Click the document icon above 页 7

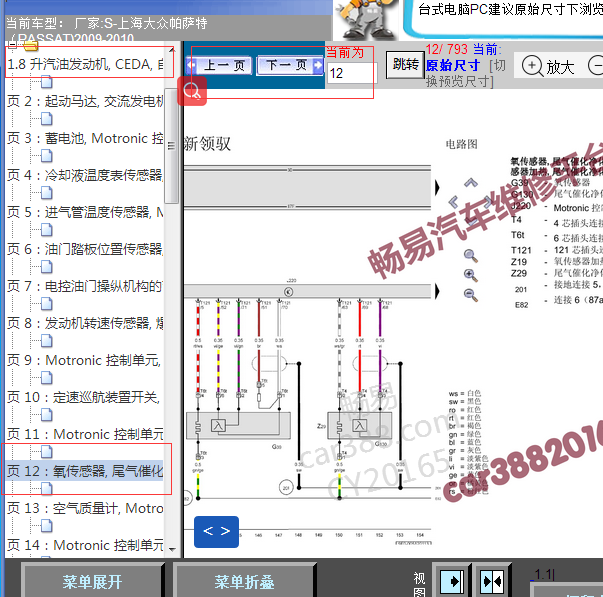tap(47, 267)
